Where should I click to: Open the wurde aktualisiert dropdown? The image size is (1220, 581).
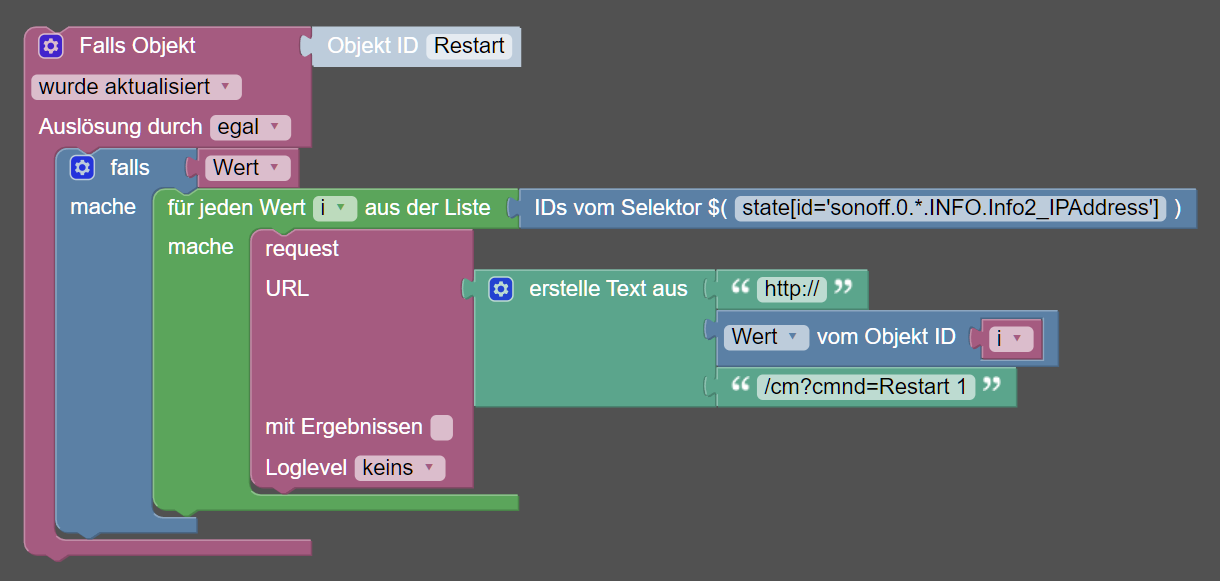pos(136,87)
